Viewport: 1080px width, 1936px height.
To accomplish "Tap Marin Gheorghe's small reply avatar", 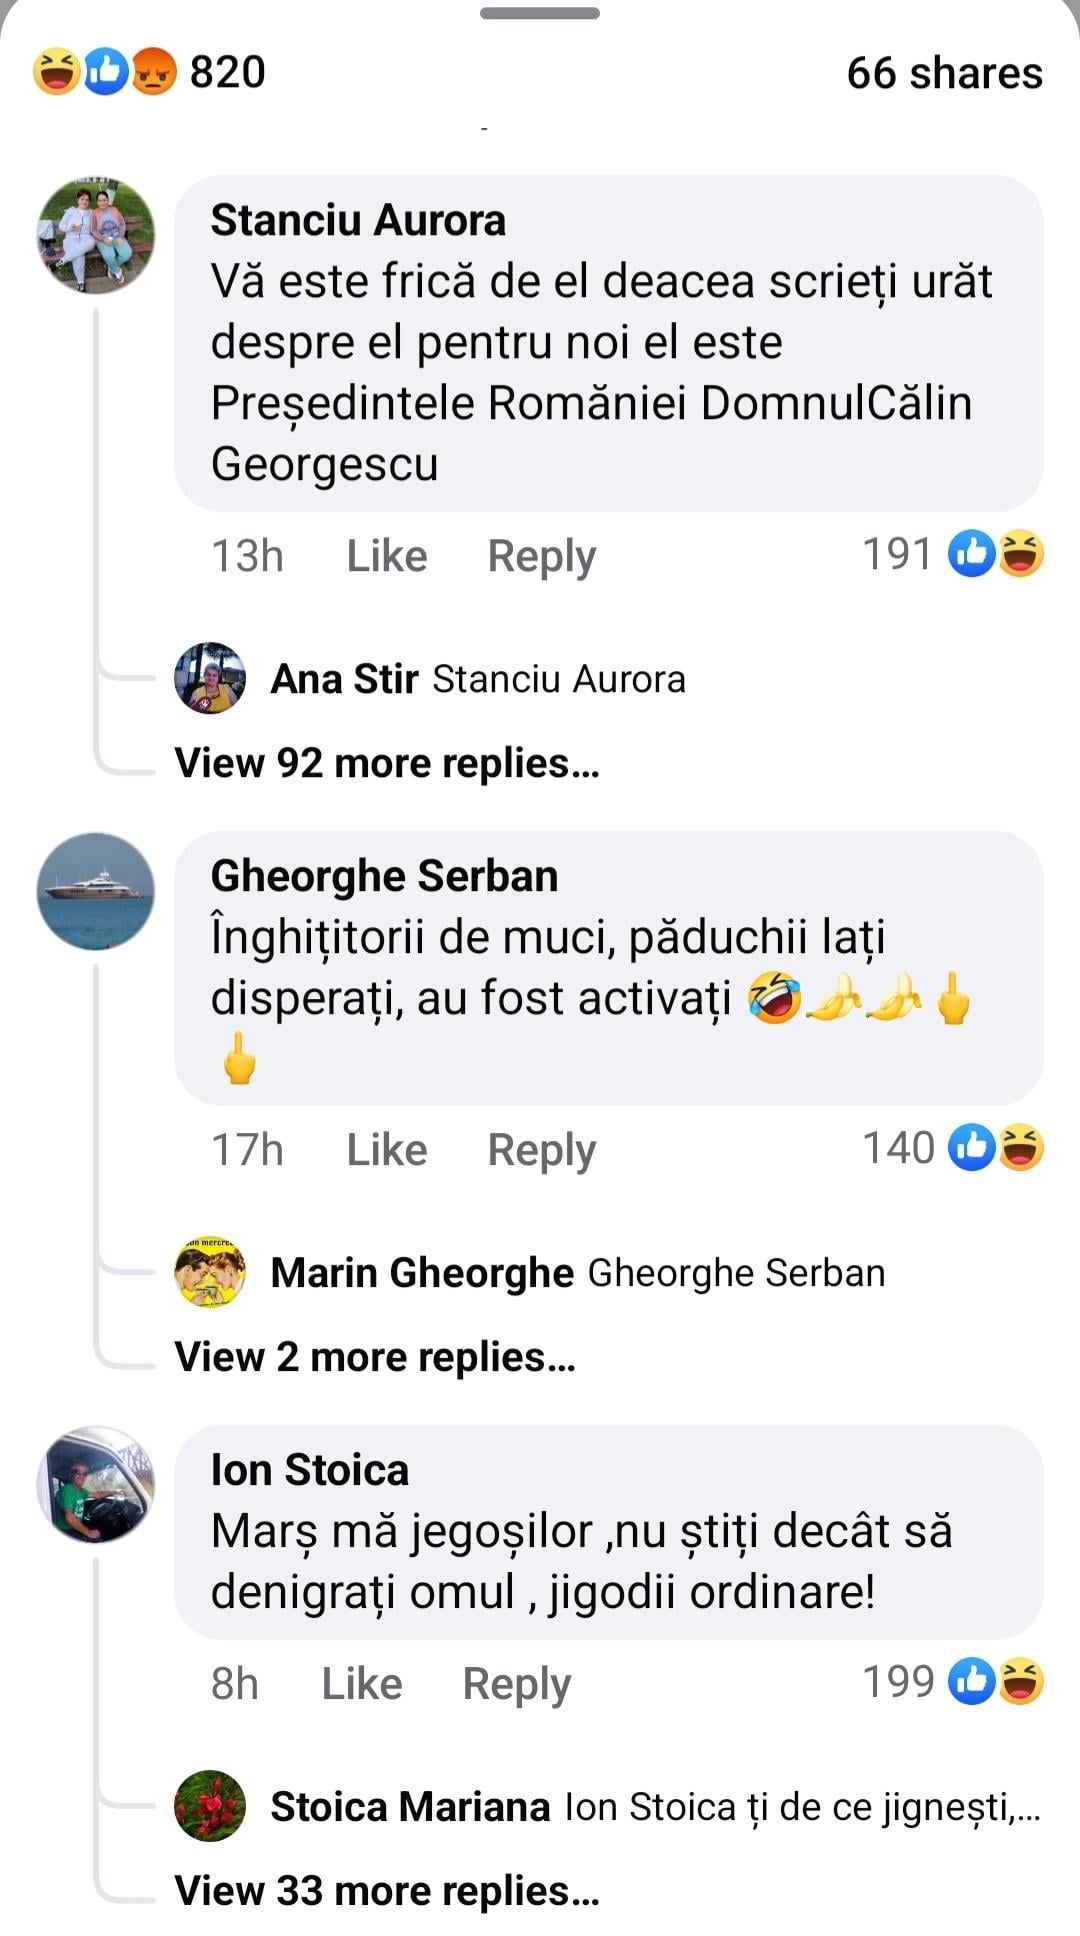I will [210, 1272].
